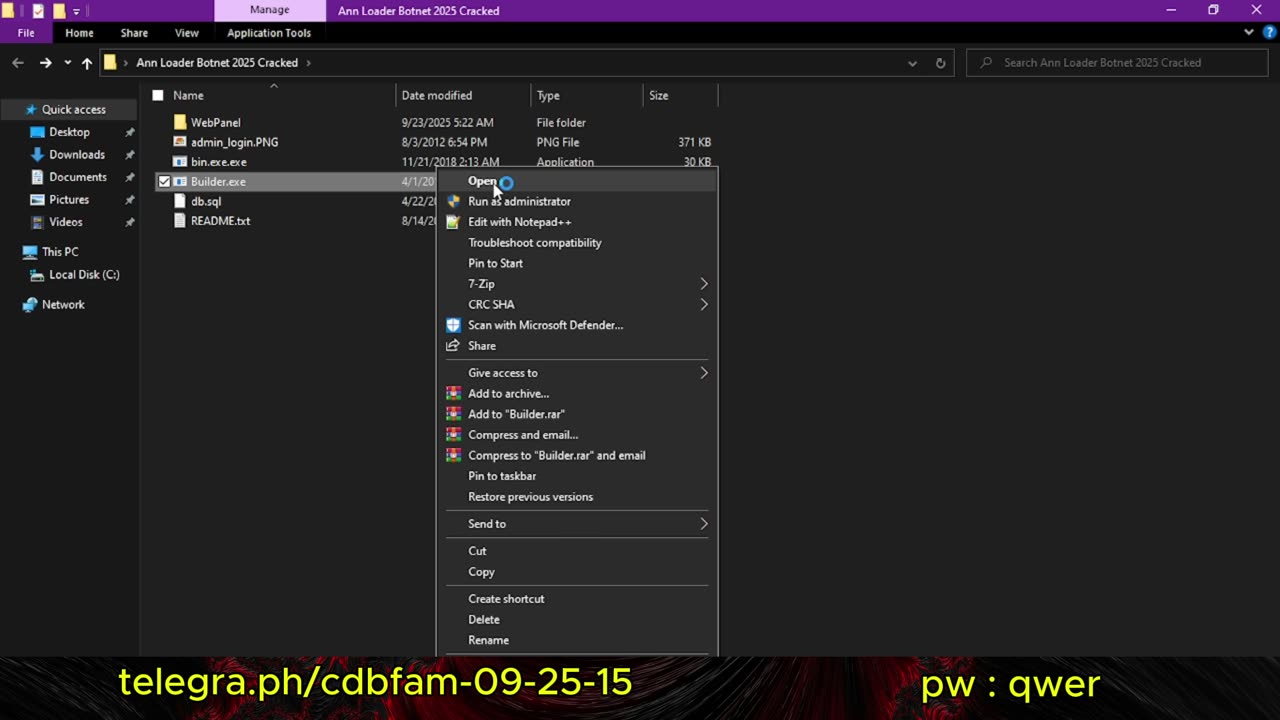This screenshot has height=720, width=1280.
Task: Click the blue Help question icon
Action: point(1269,32)
